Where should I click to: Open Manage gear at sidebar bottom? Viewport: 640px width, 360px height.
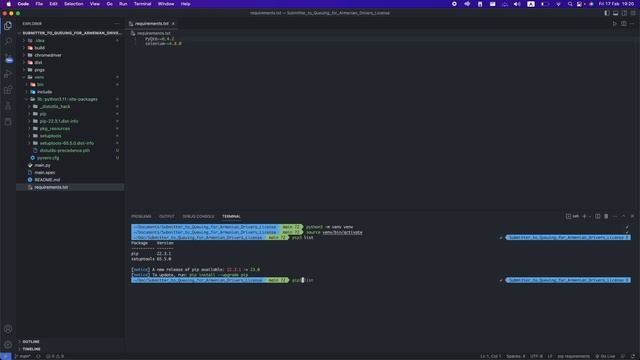[8, 345]
